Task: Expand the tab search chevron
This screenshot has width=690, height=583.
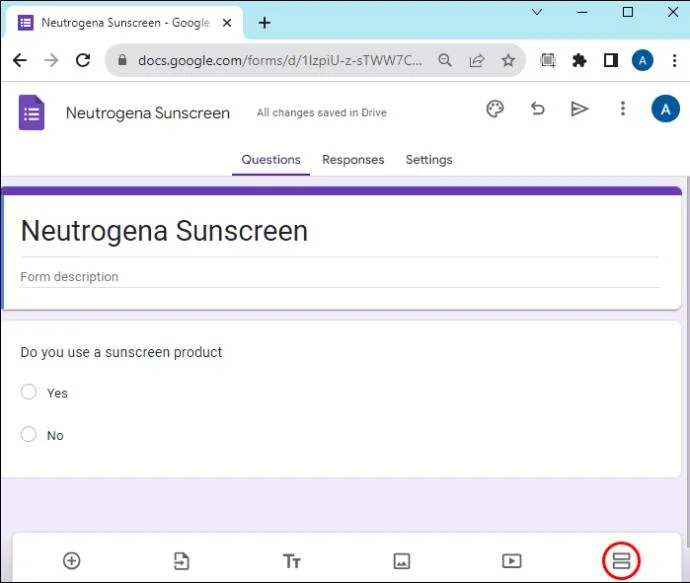Action: (537, 12)
